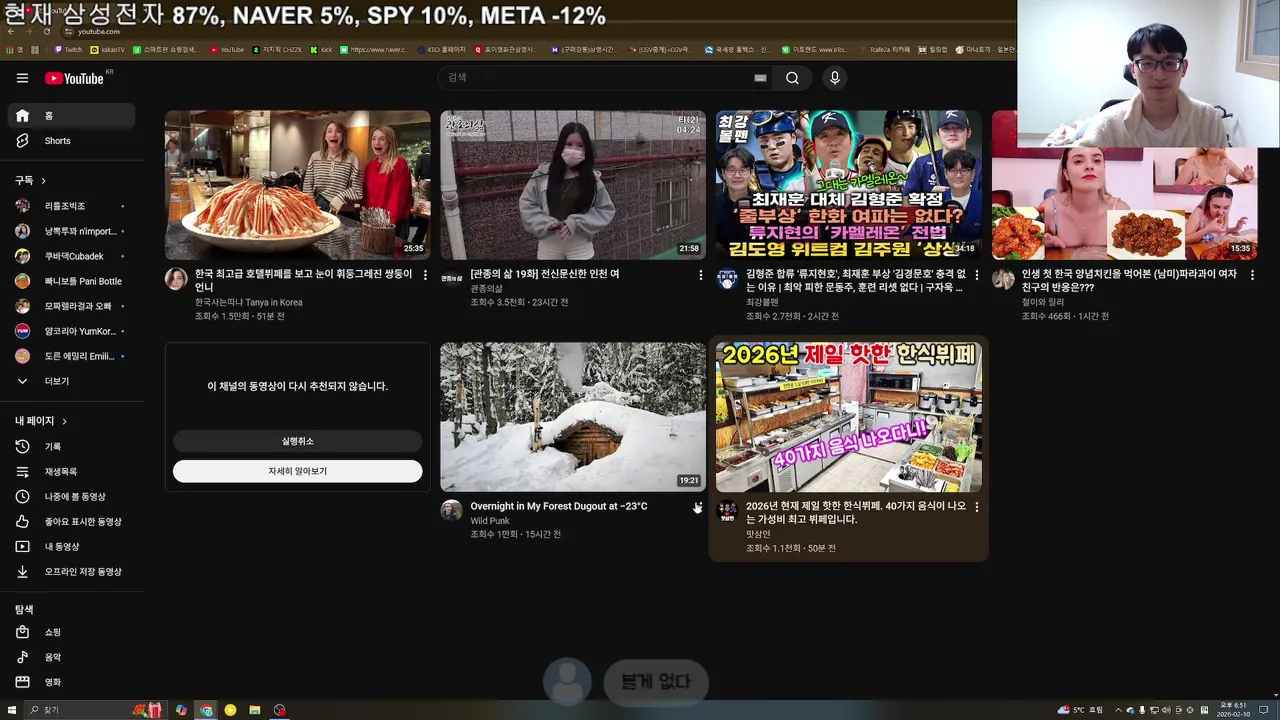Open 리틀조빅조 channel subscription
The width and height of the screenshot is (1280, 720).
[70, 206]
